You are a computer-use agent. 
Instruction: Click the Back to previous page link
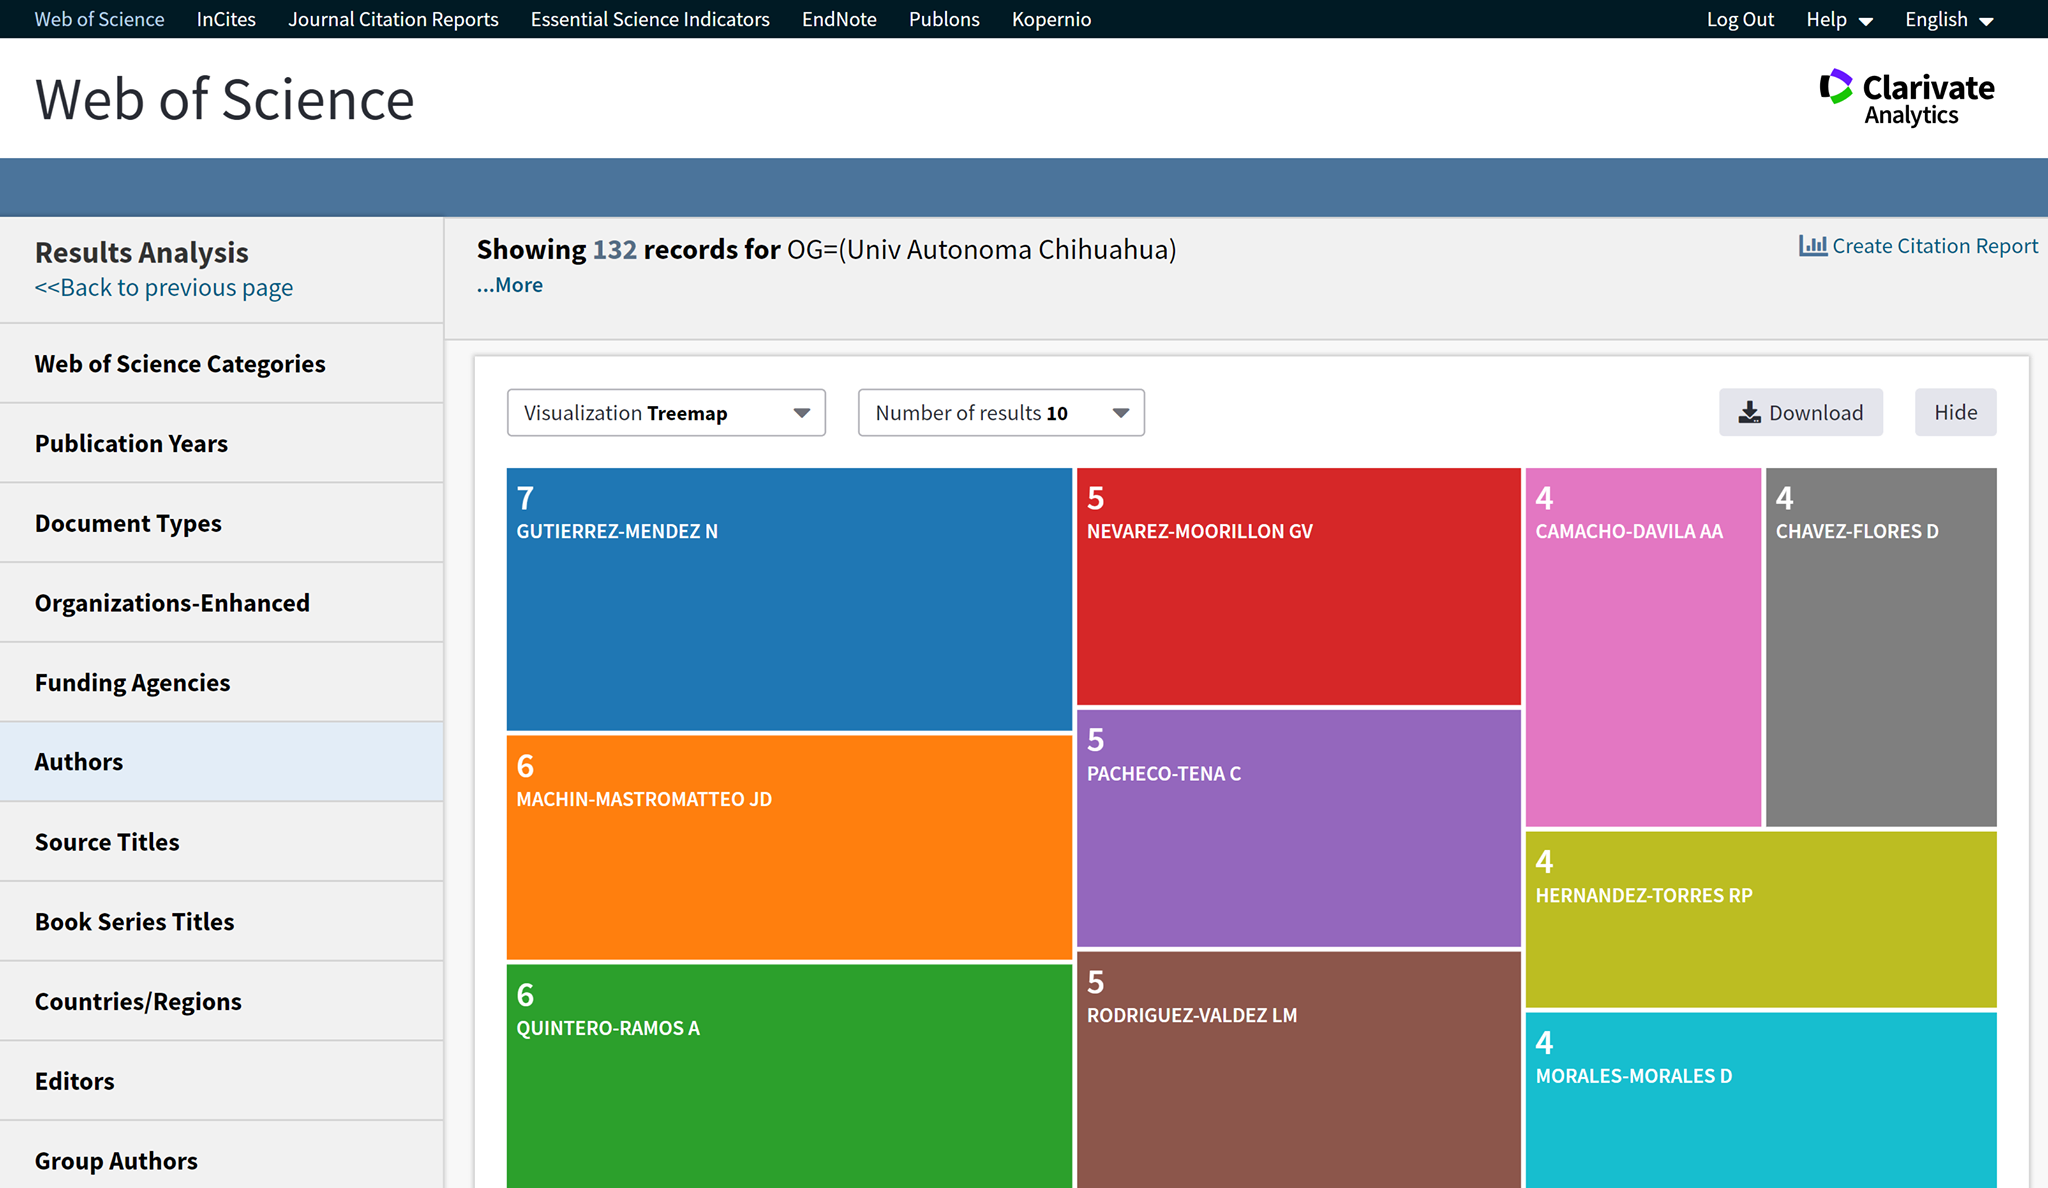(164, 288)
